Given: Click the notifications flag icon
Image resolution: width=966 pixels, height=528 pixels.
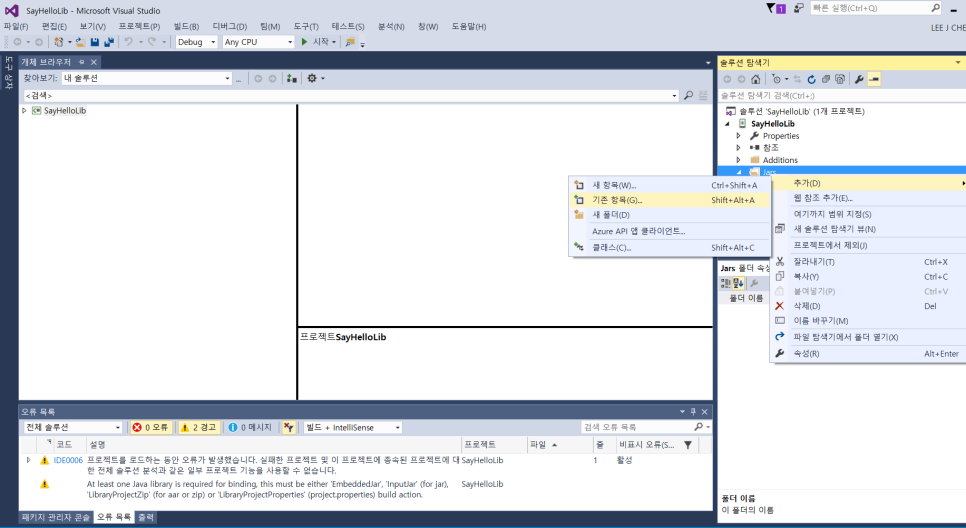Looking at the screenshot, I should point(771,8).
